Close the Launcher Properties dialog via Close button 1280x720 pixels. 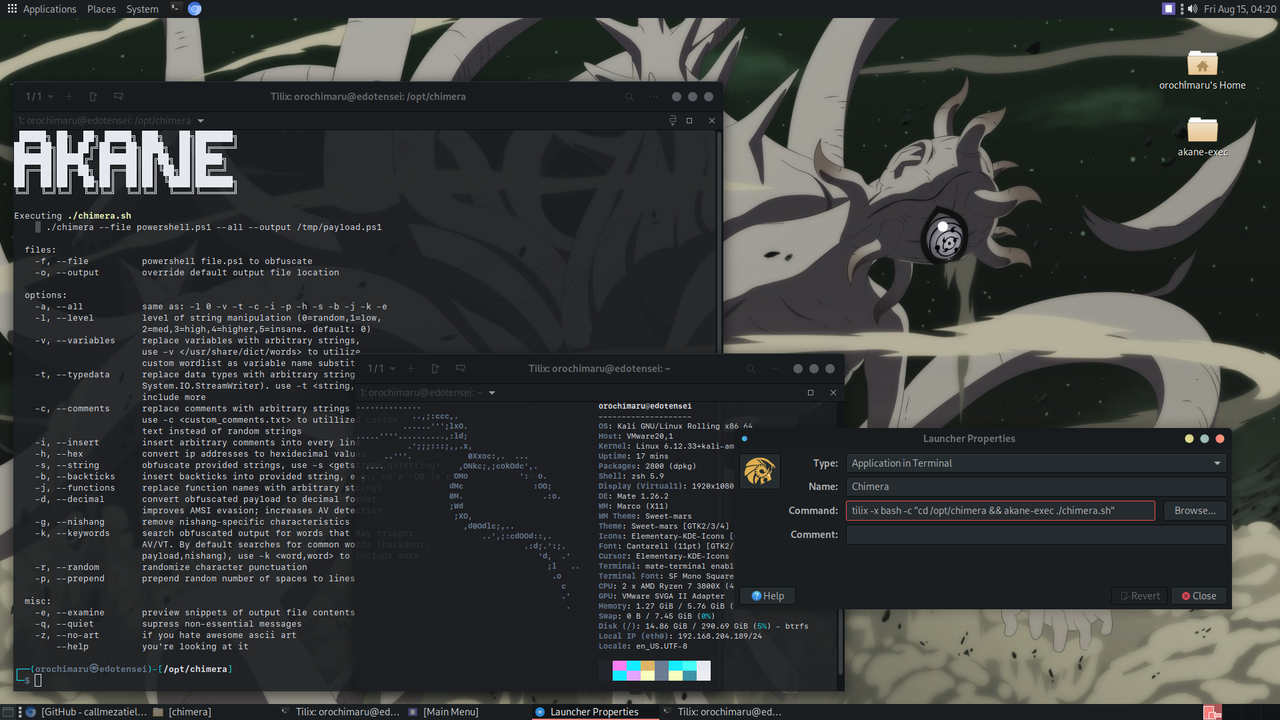pos(1198,596)
